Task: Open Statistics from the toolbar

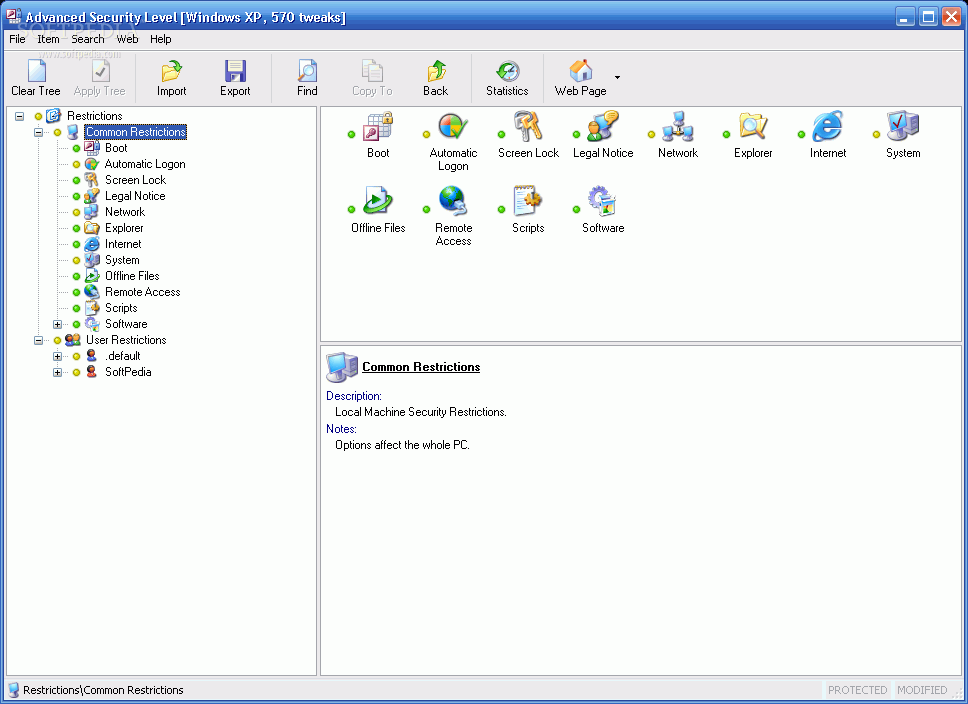Action: [507, 78]
